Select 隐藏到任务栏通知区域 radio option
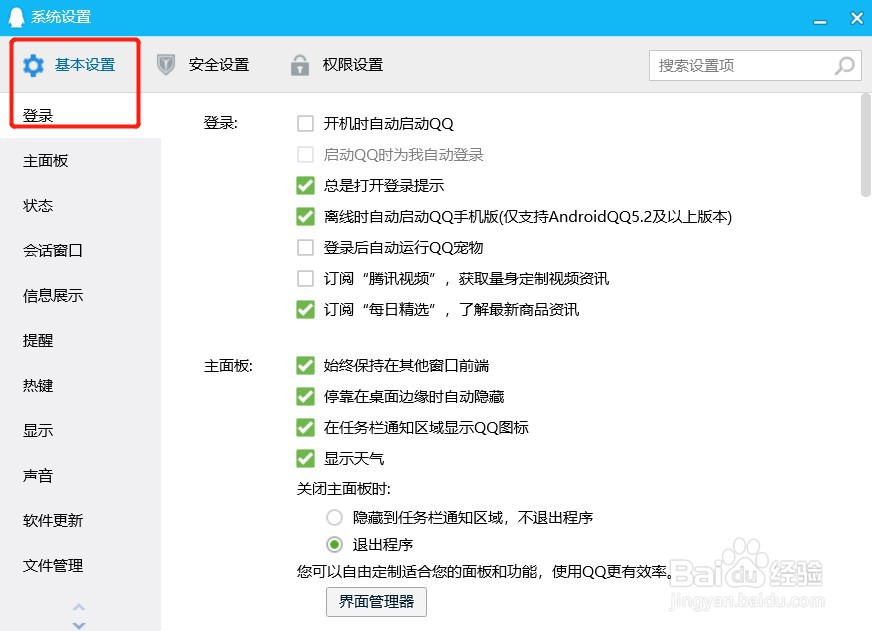The height and width of the screenshot is (631, 872). (334, 518)
